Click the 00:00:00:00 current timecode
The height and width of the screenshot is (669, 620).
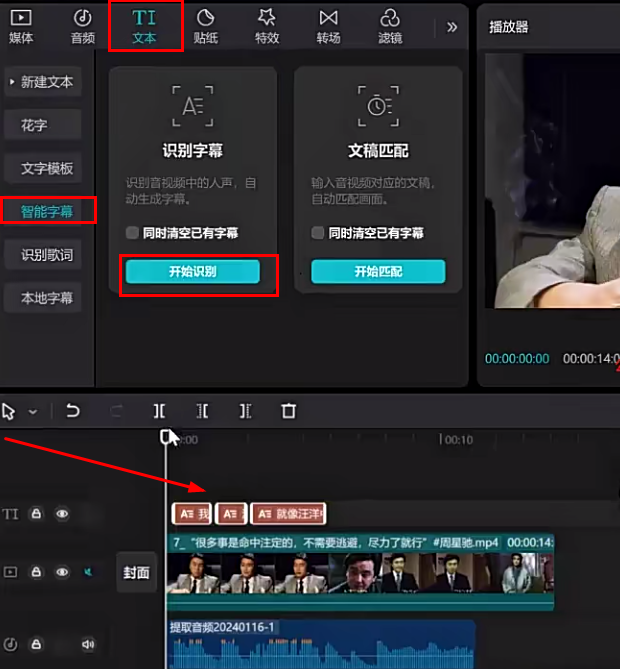point(517,359)
